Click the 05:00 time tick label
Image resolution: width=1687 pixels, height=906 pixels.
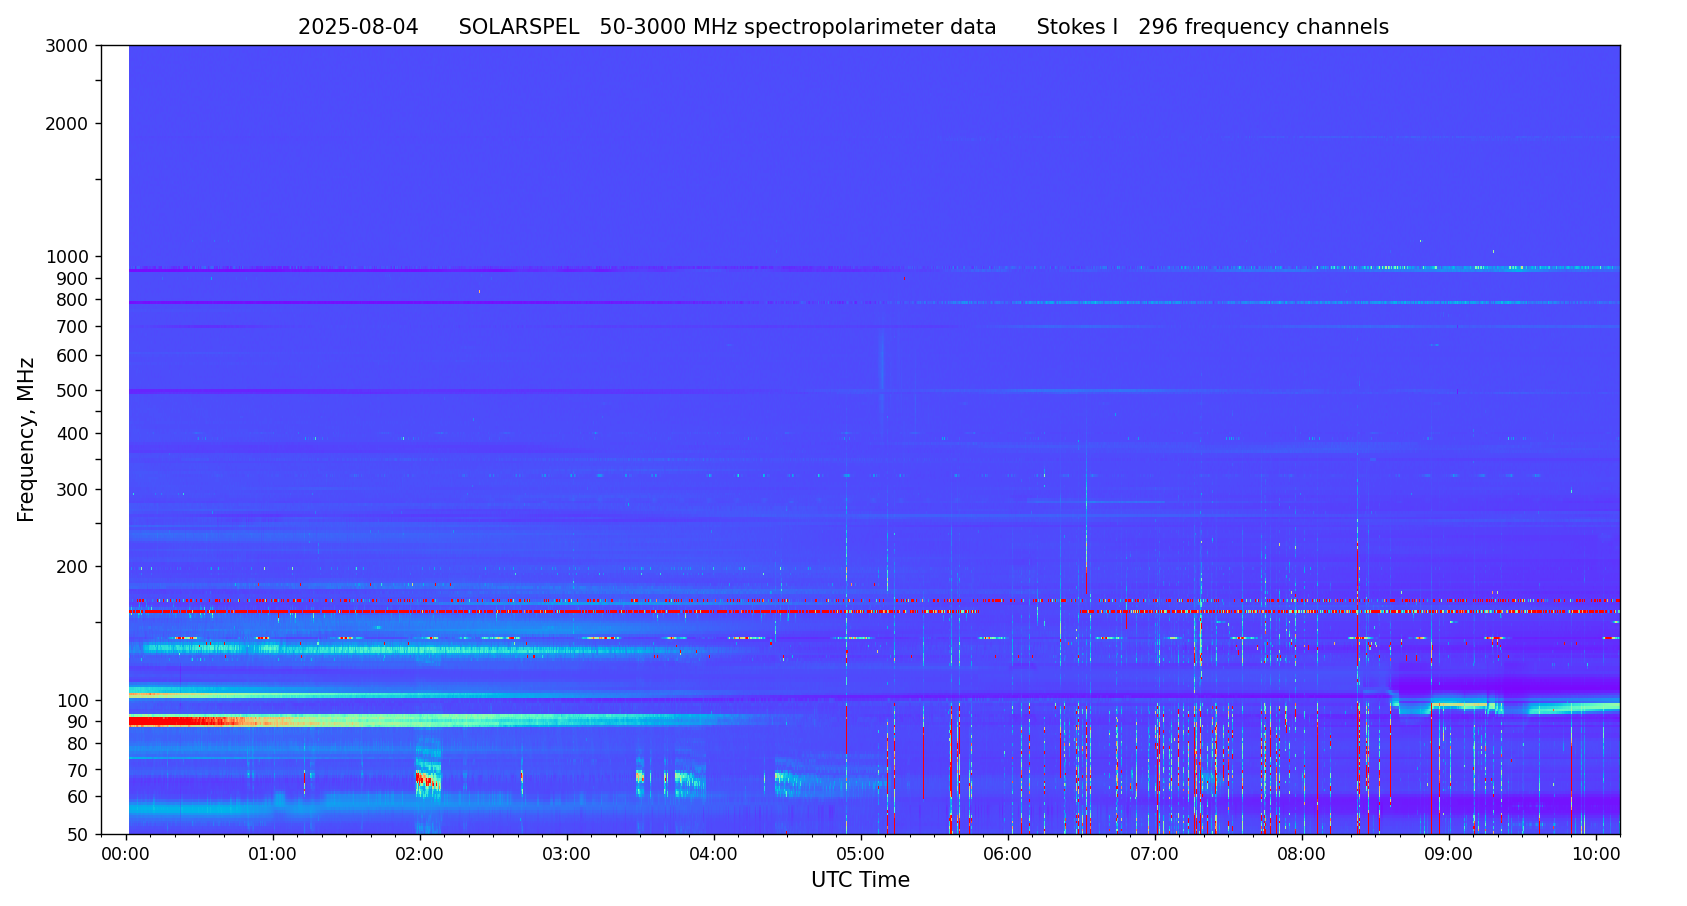(x=860, y=854)
